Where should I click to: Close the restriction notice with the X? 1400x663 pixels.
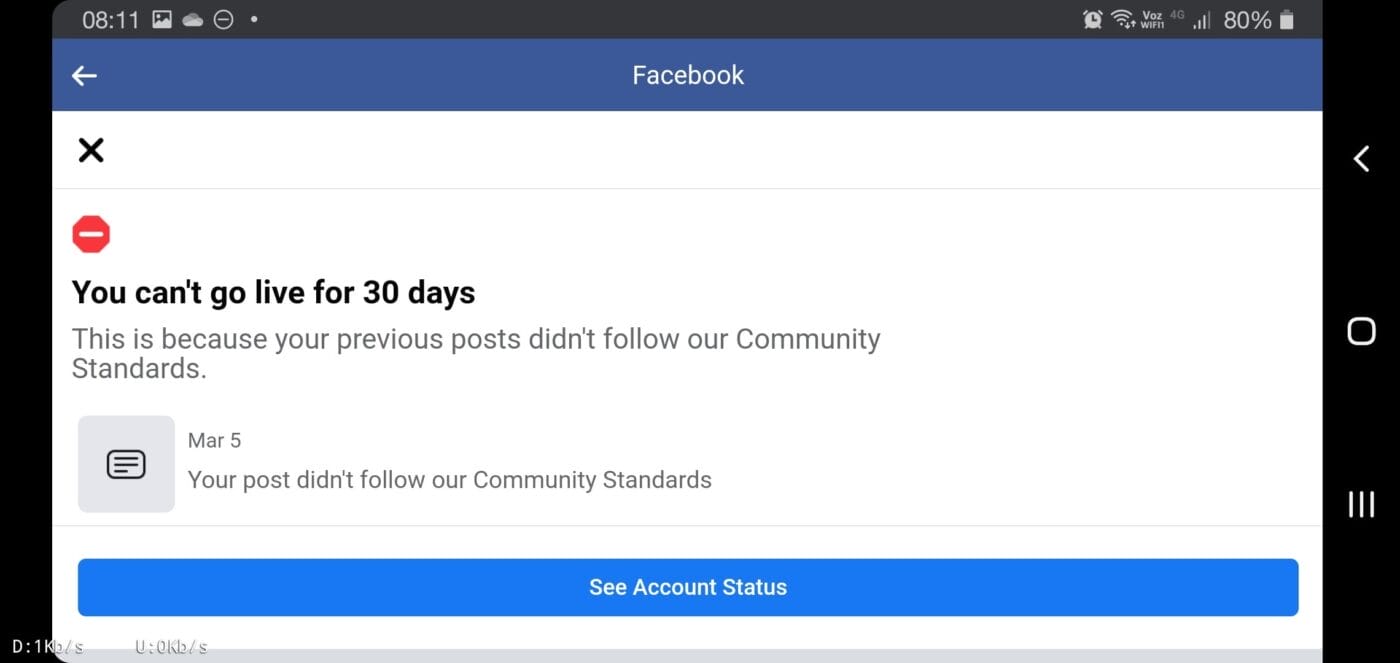[91, 150]
